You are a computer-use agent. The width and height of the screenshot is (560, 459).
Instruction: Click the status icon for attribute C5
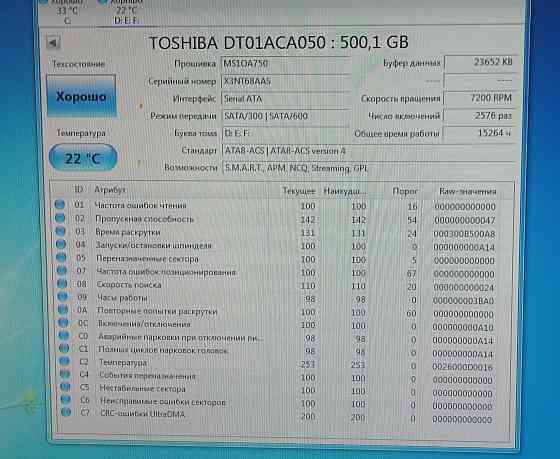coord(65,387)
